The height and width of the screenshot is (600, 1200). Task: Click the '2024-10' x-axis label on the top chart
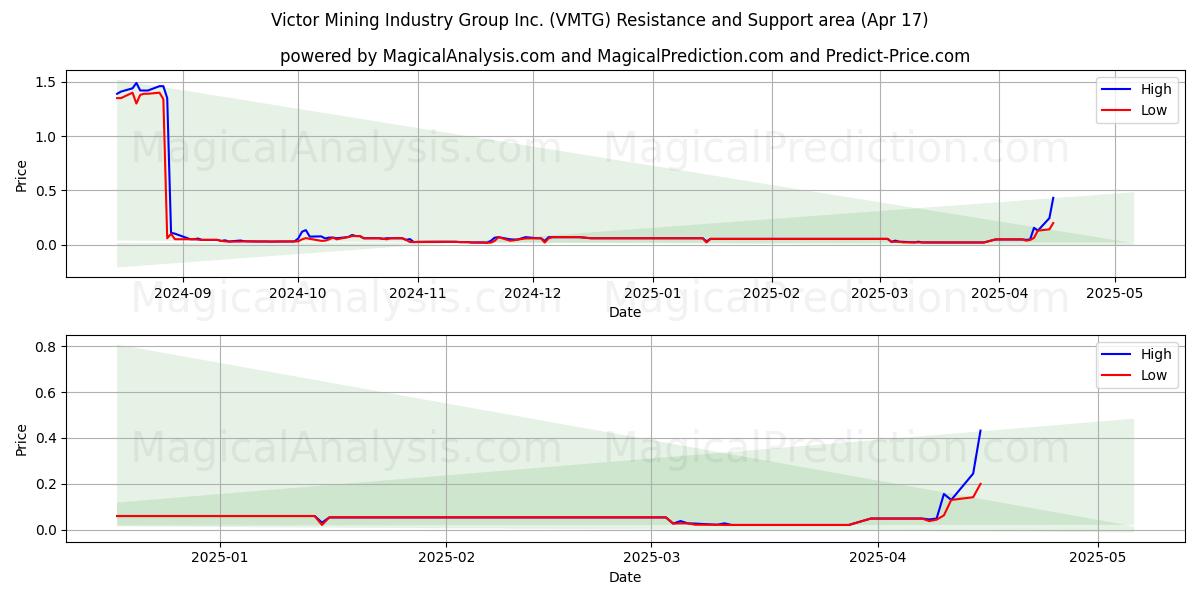[297, 294]
